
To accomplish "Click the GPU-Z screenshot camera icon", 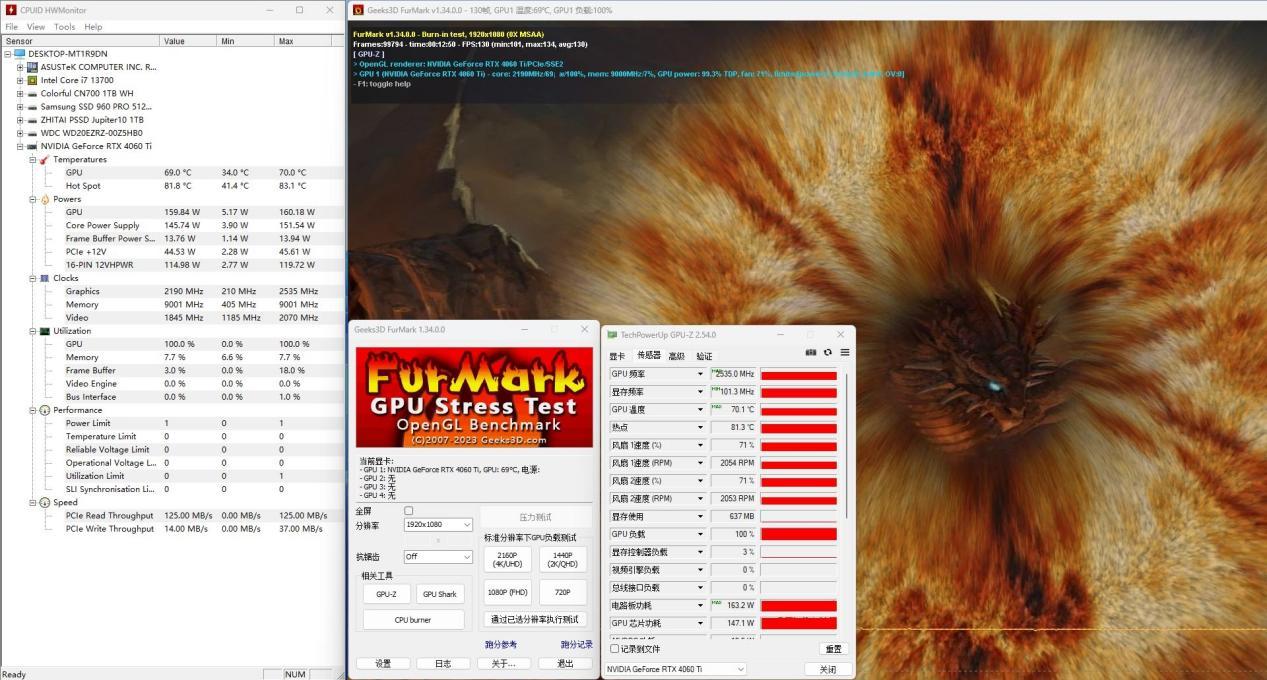I will (x=810, y=353).
